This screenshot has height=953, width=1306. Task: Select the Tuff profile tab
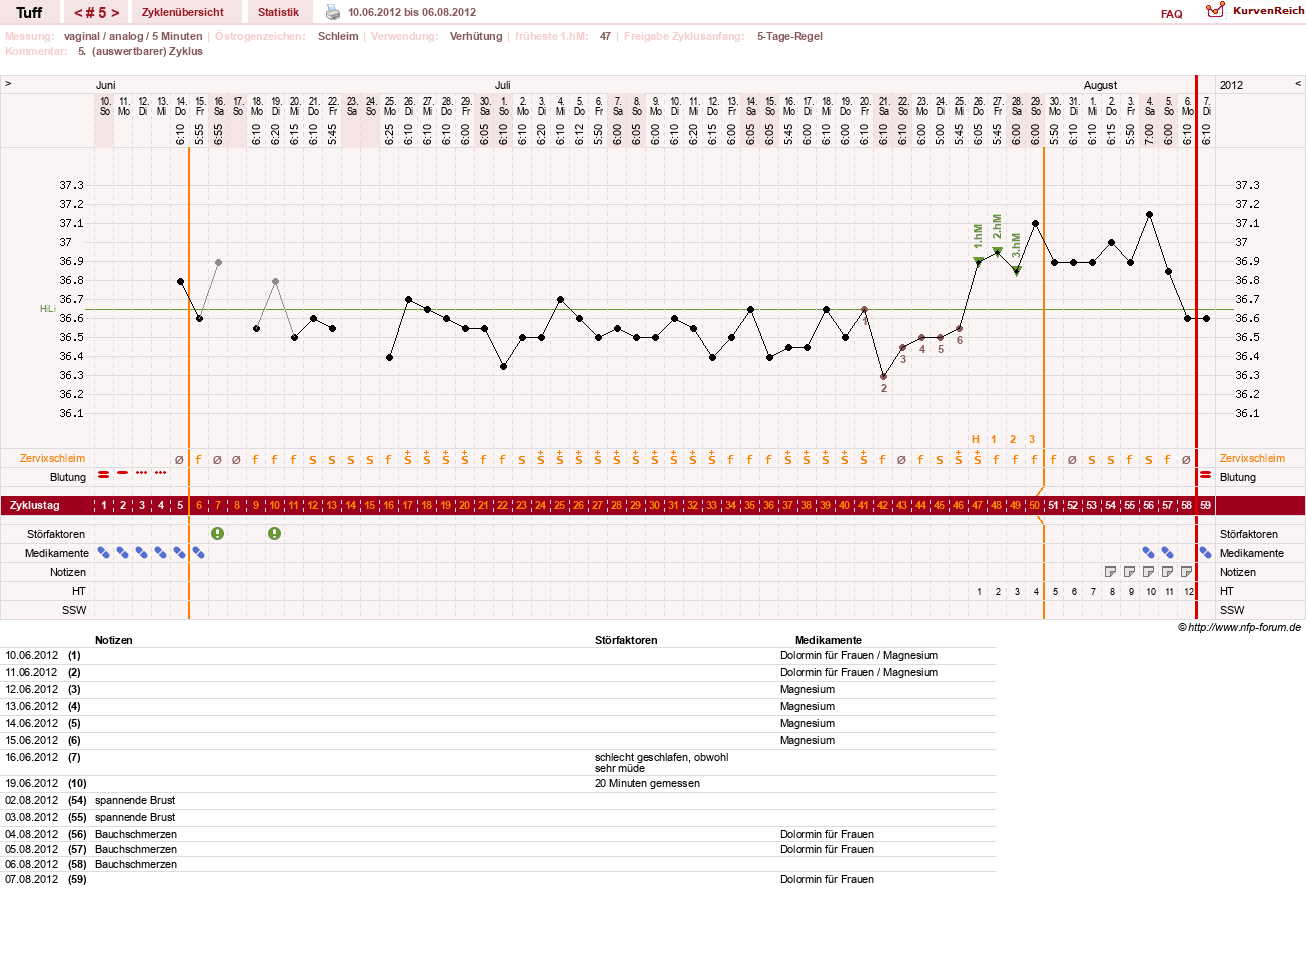coord(29,12)
